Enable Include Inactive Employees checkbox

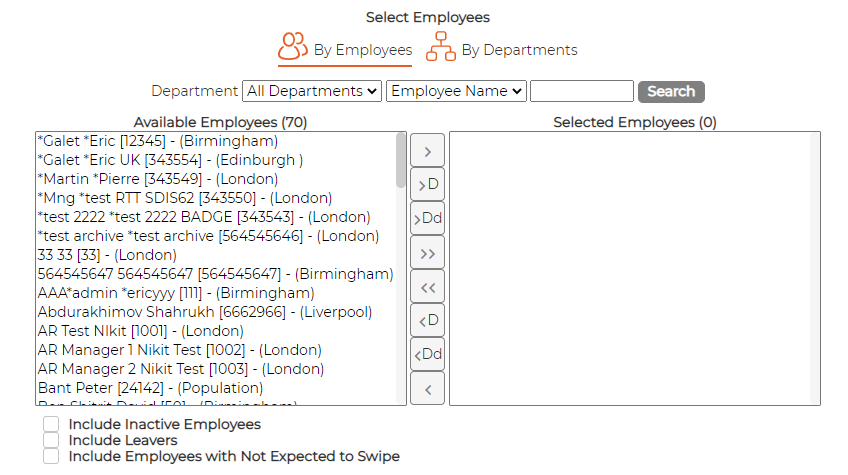click(51, 424)
